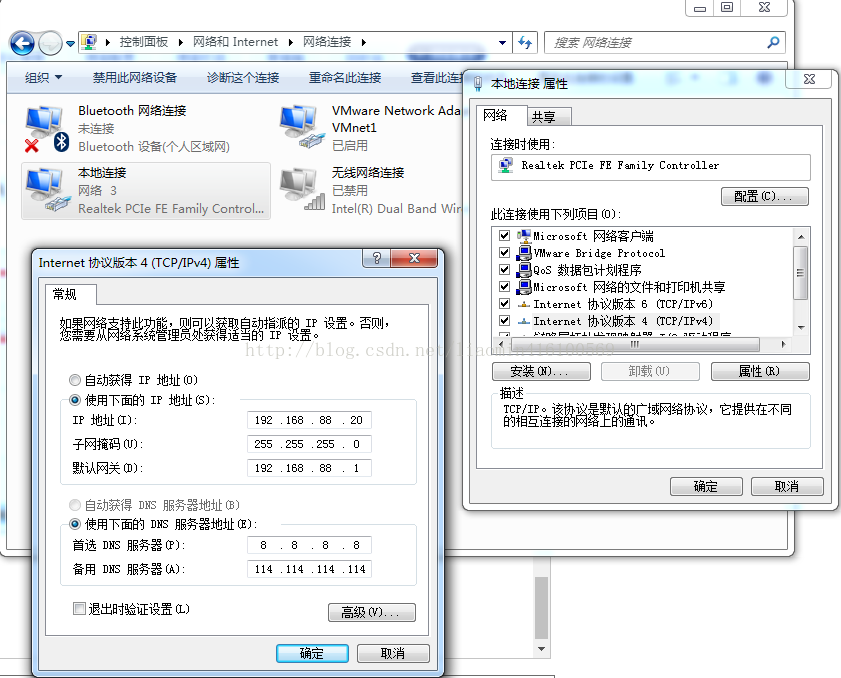Uncheck VMware Bridge Protocol checkbox
This screenshot has height=678, width=841.
[504, 253]
